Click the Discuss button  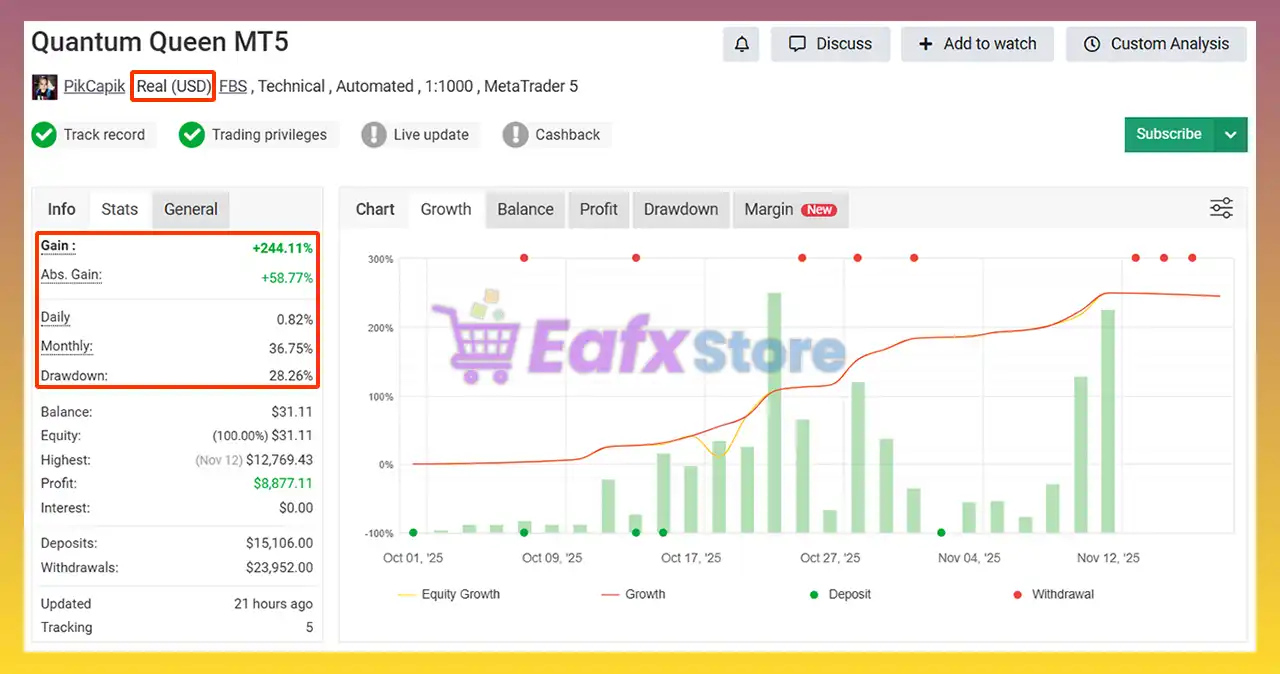point(830,44)
